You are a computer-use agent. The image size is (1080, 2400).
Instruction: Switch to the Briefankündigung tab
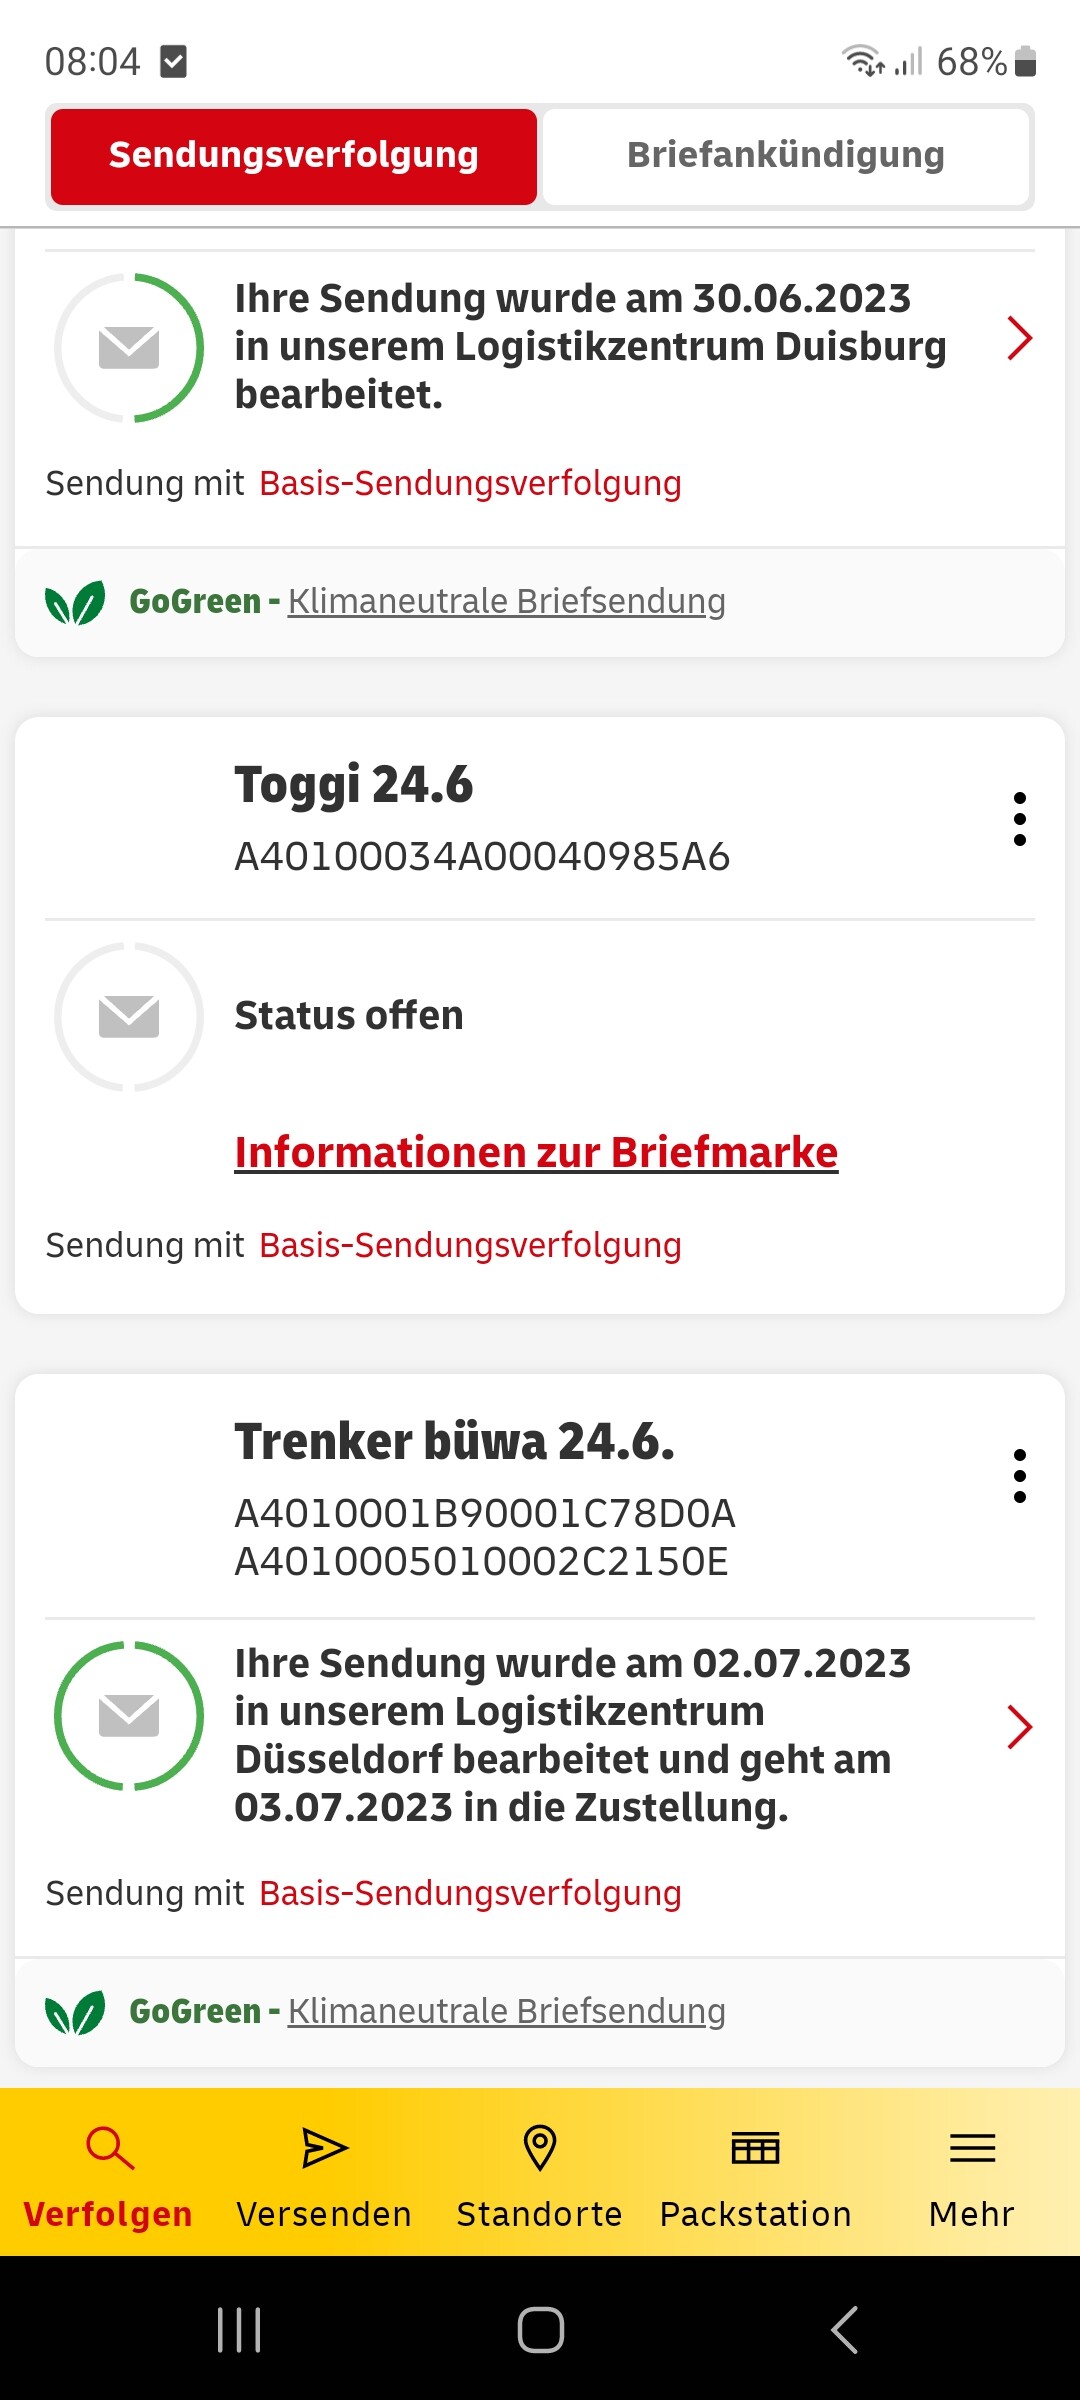pos(786,156)
